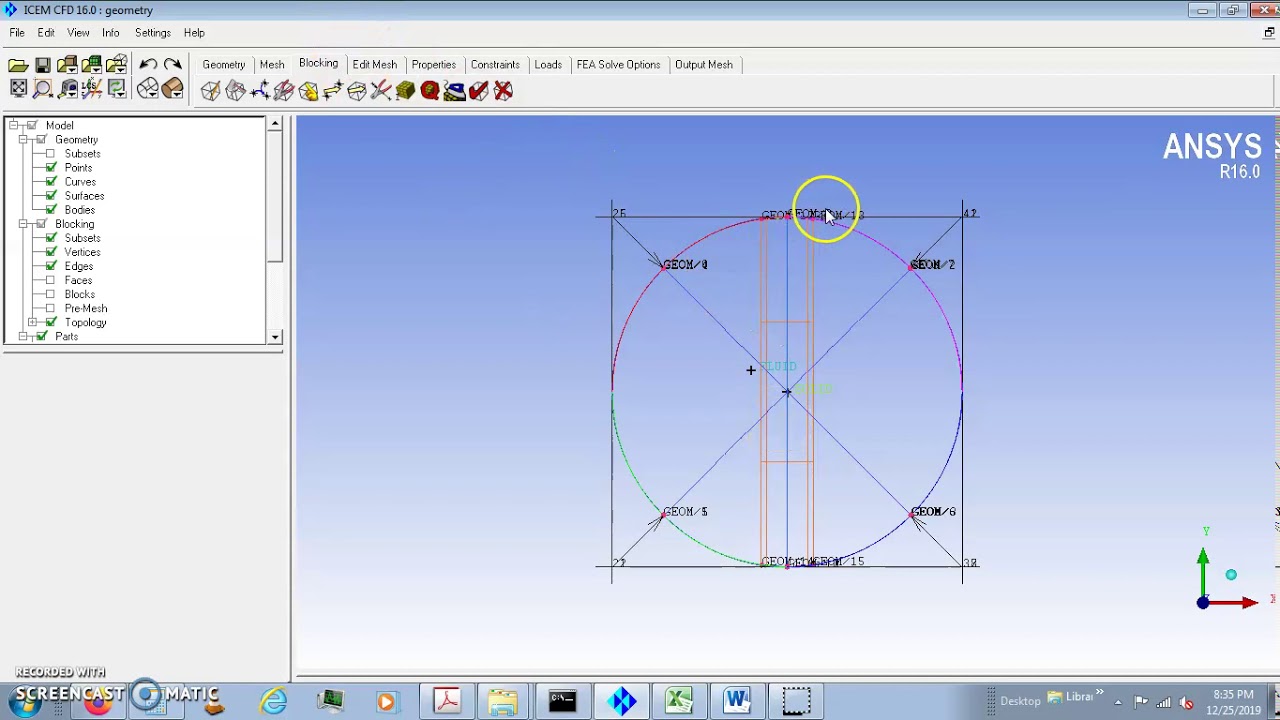Click the Edit Edge icon

[x=381, y=91]
